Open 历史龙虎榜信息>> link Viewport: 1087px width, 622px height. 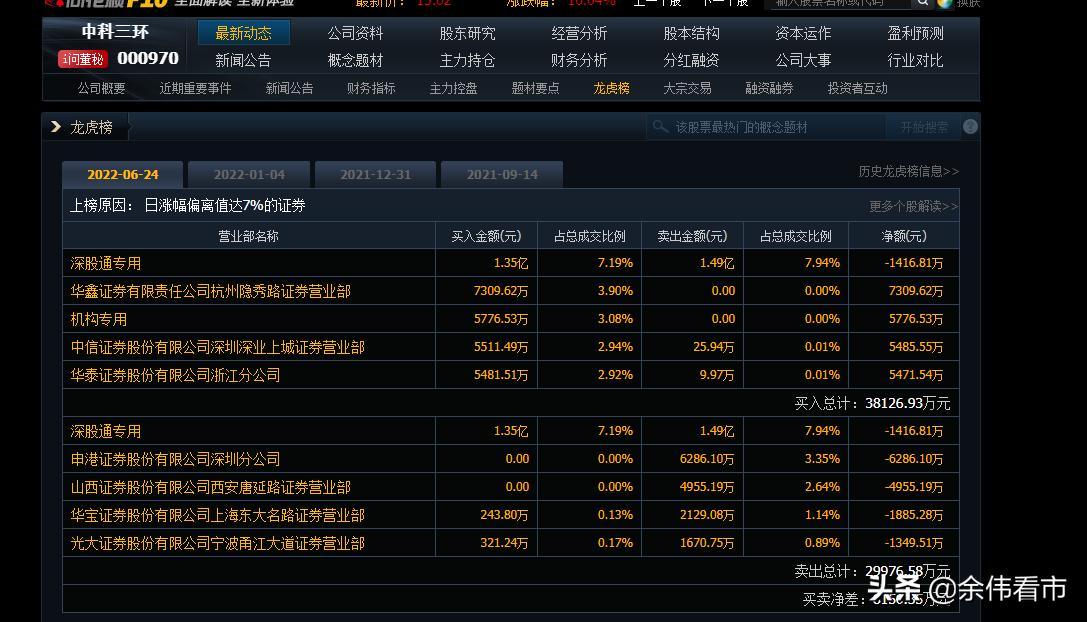909,171
